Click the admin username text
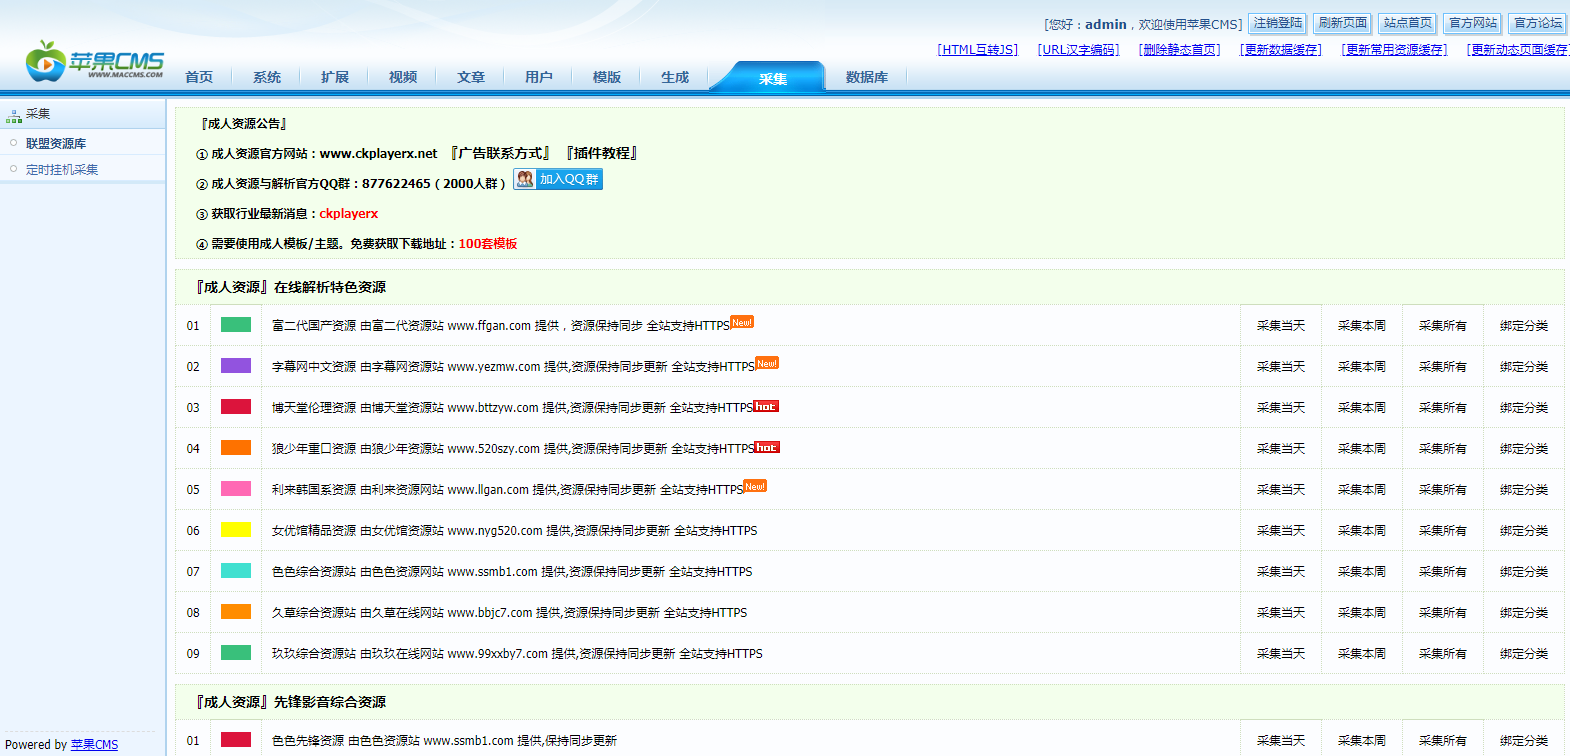 point(1105,24)
